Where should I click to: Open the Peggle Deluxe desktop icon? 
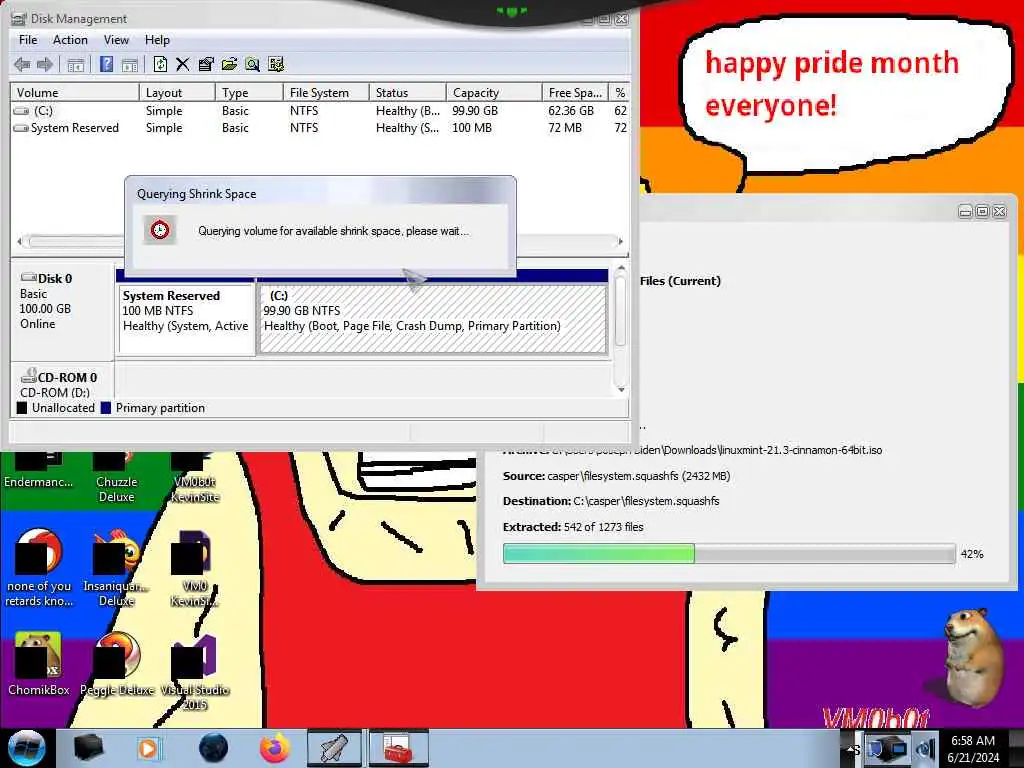(x=117, y=665)
